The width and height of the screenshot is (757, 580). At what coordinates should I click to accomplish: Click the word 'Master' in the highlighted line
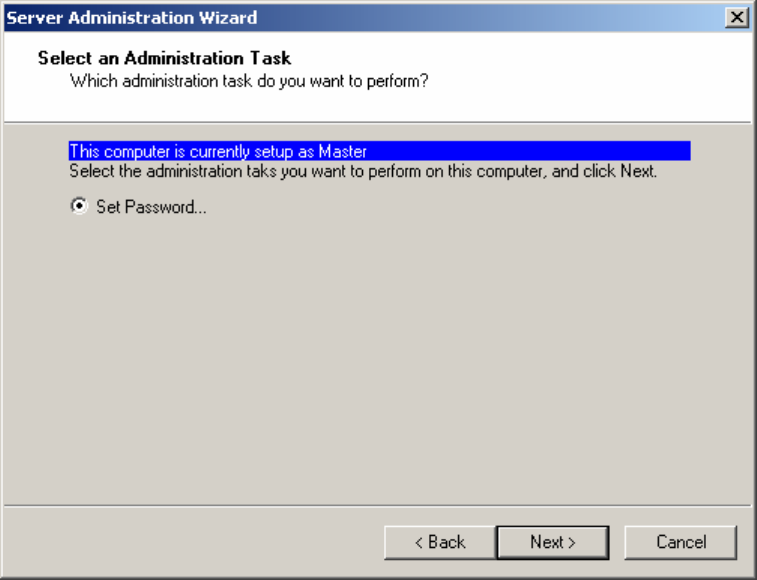click(x=343, y=152)
